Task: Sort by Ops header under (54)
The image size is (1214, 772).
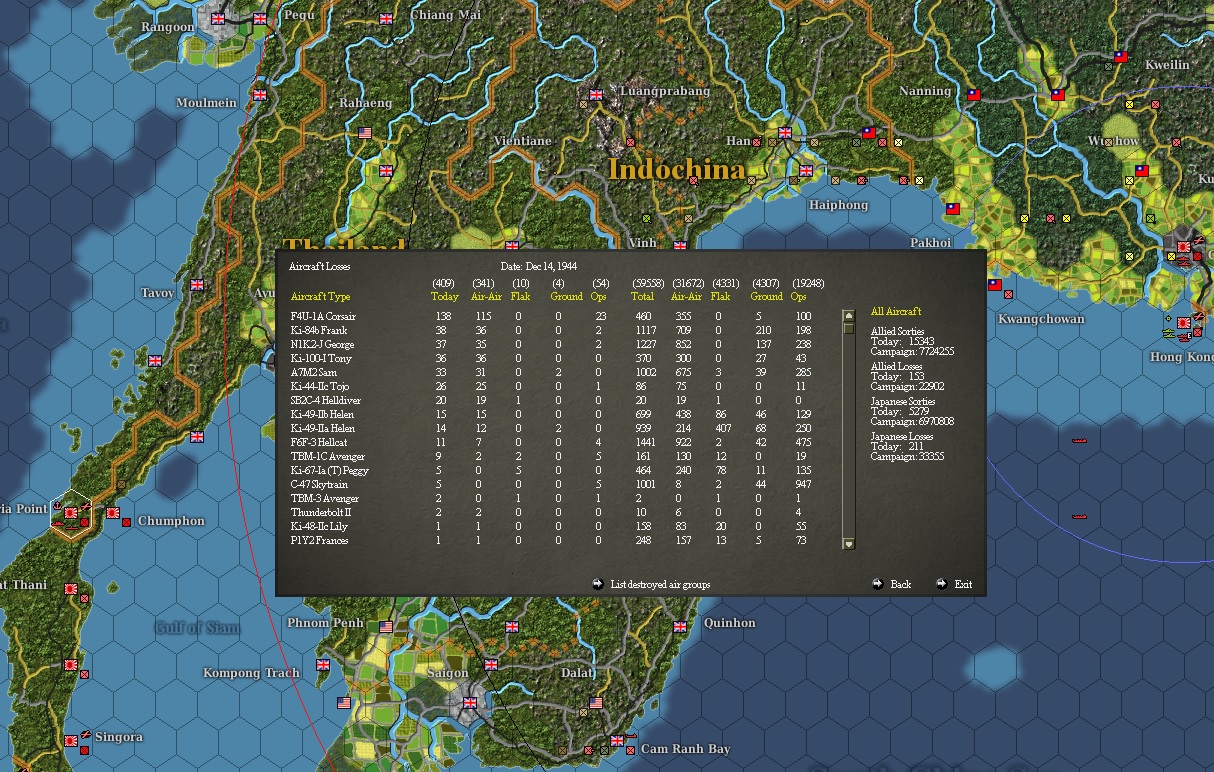Action: pos(600,296)
